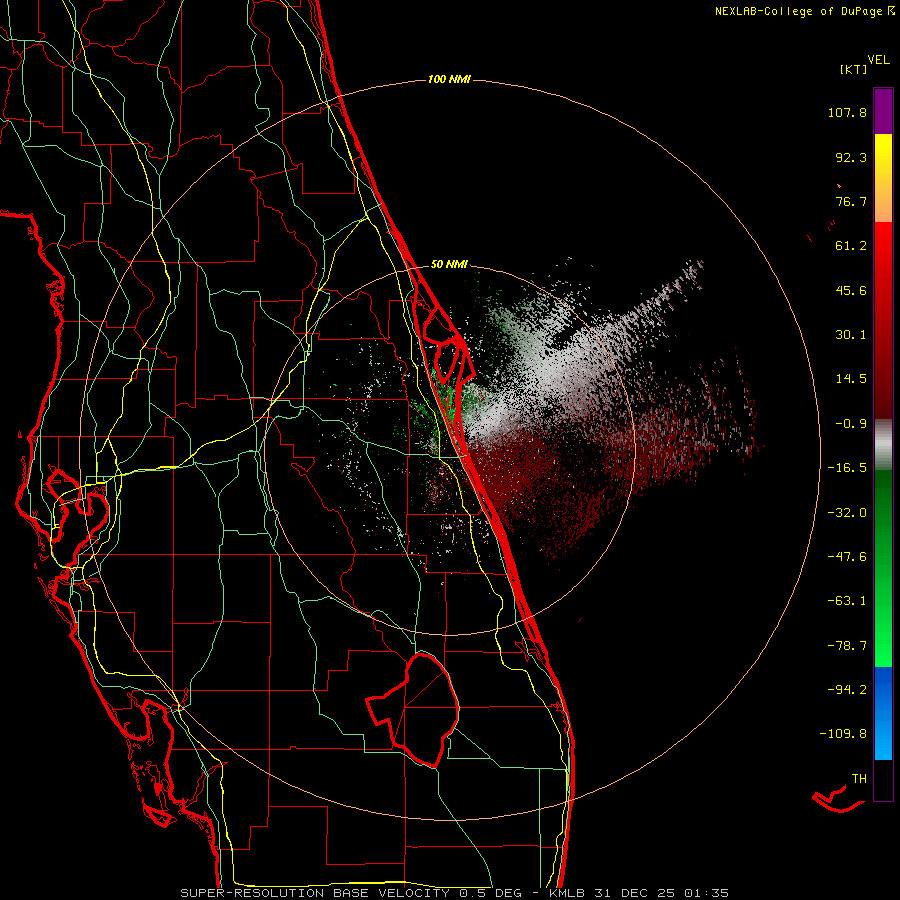This screenshot has width=900, height=900.
Task: Click the [KT] units label
Action: 853,69
